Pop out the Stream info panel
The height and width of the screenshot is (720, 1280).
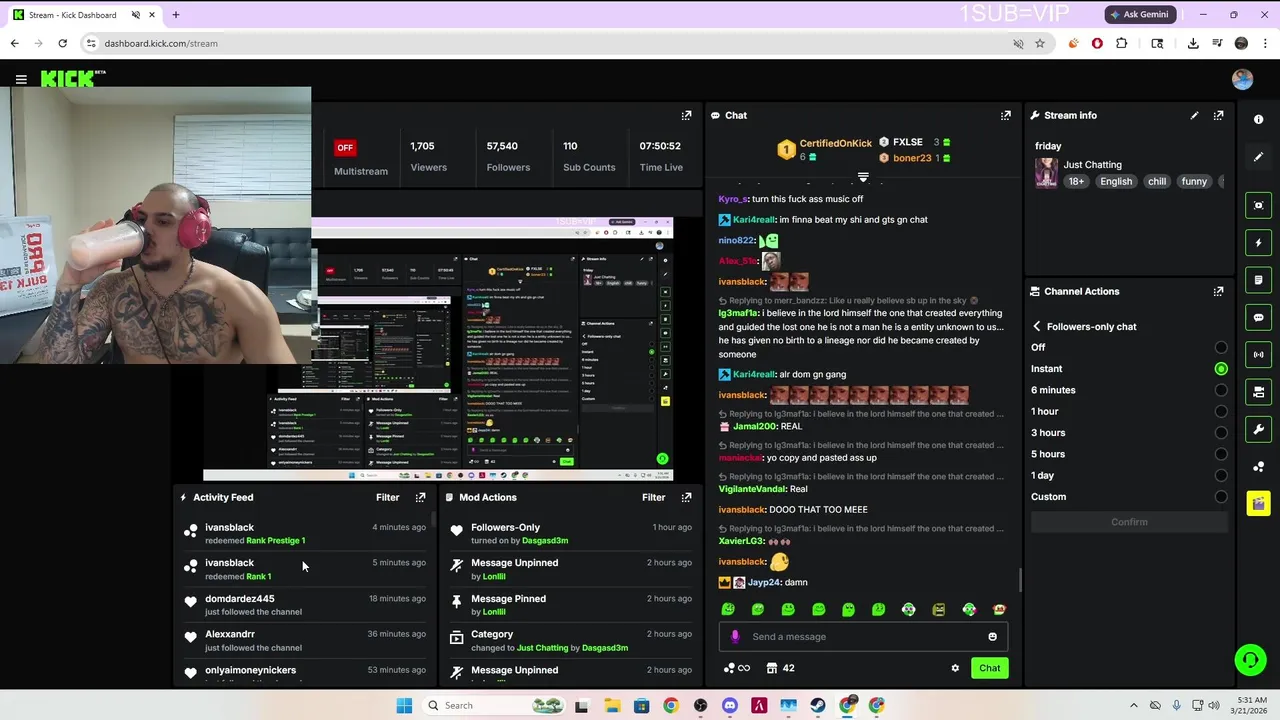[1218, 115]
